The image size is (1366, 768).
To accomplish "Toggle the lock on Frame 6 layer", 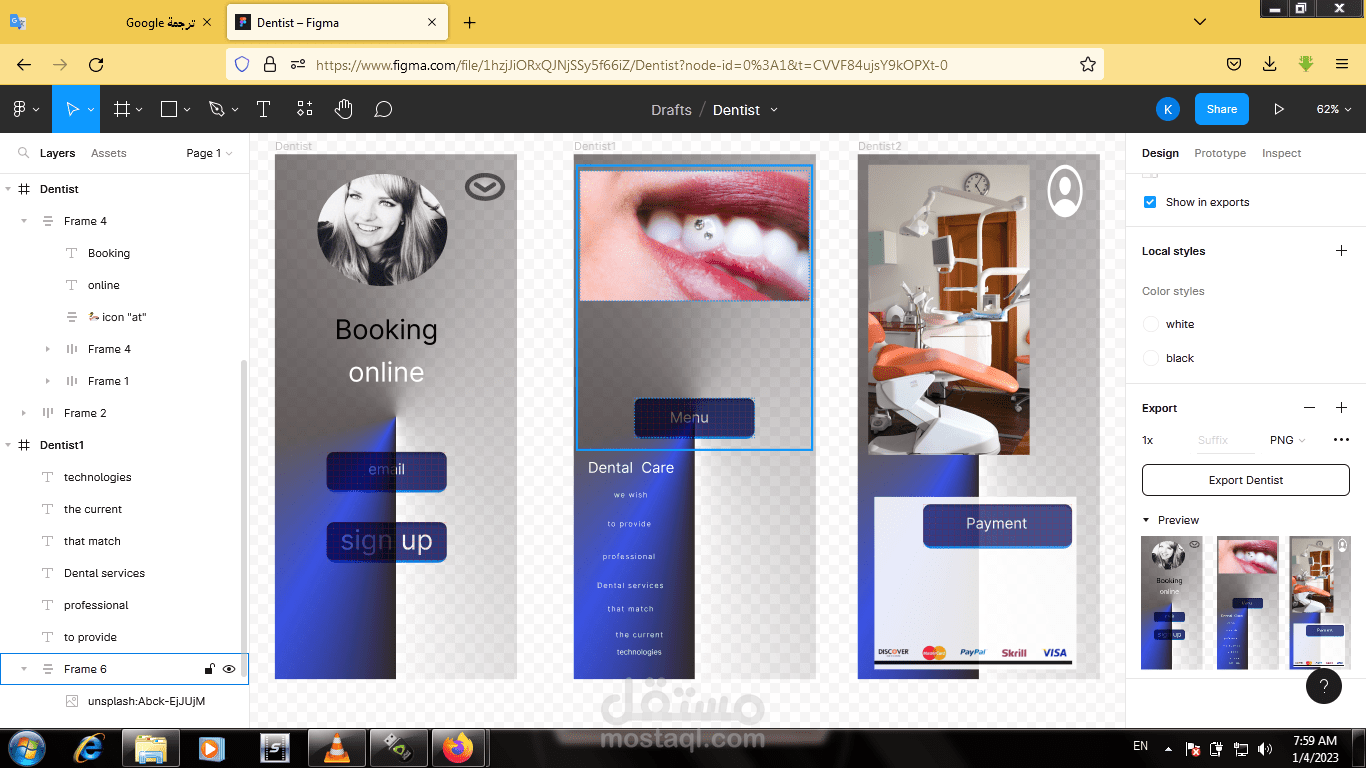I will 209,669.
